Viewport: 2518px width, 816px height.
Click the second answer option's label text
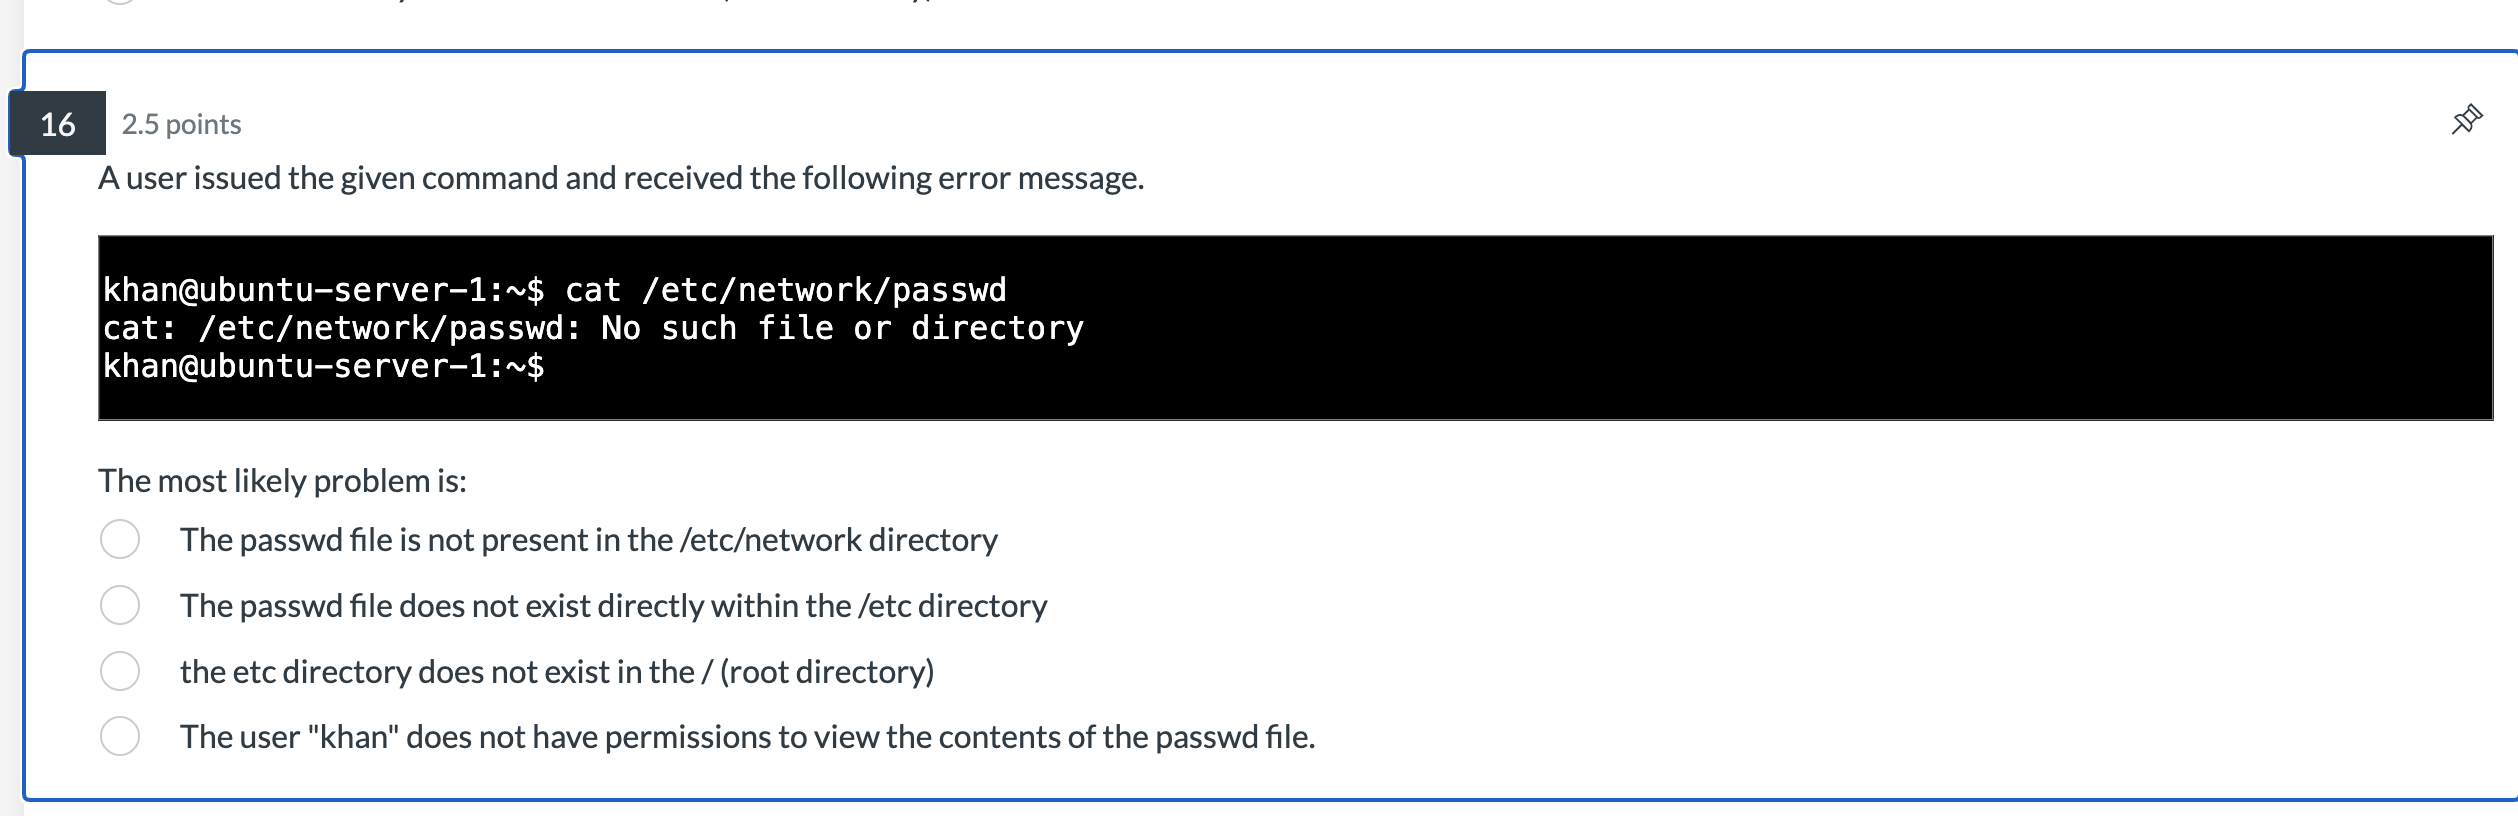(613, 606)
